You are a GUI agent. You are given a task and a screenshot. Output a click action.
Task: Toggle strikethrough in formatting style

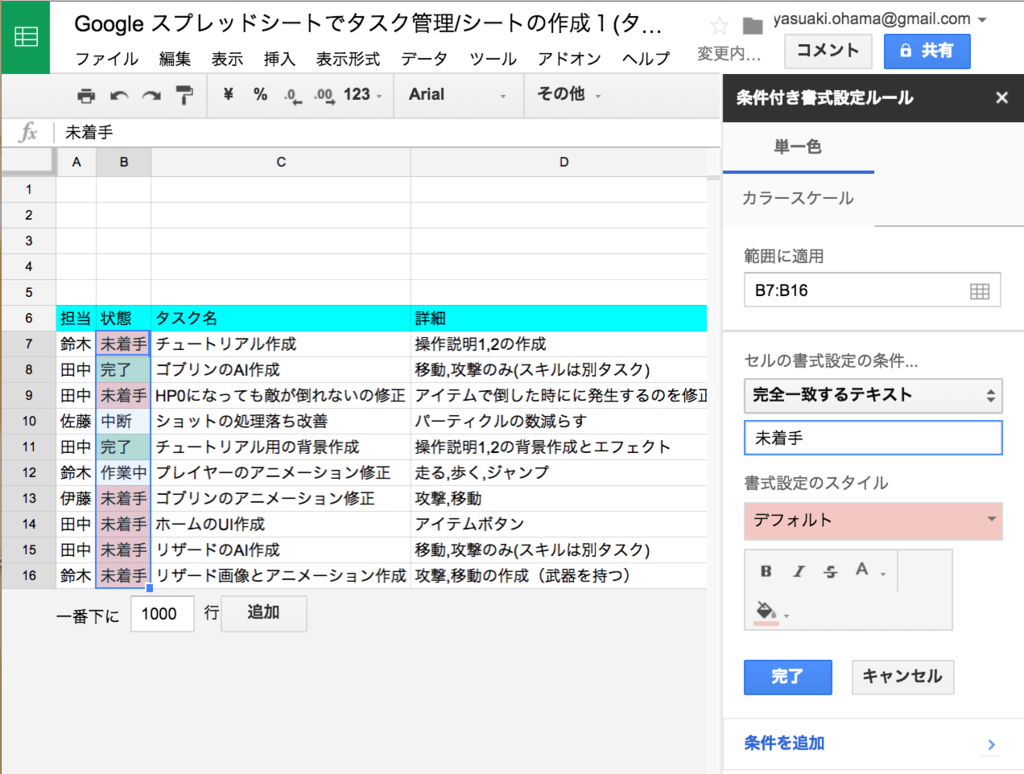point(830,572)
